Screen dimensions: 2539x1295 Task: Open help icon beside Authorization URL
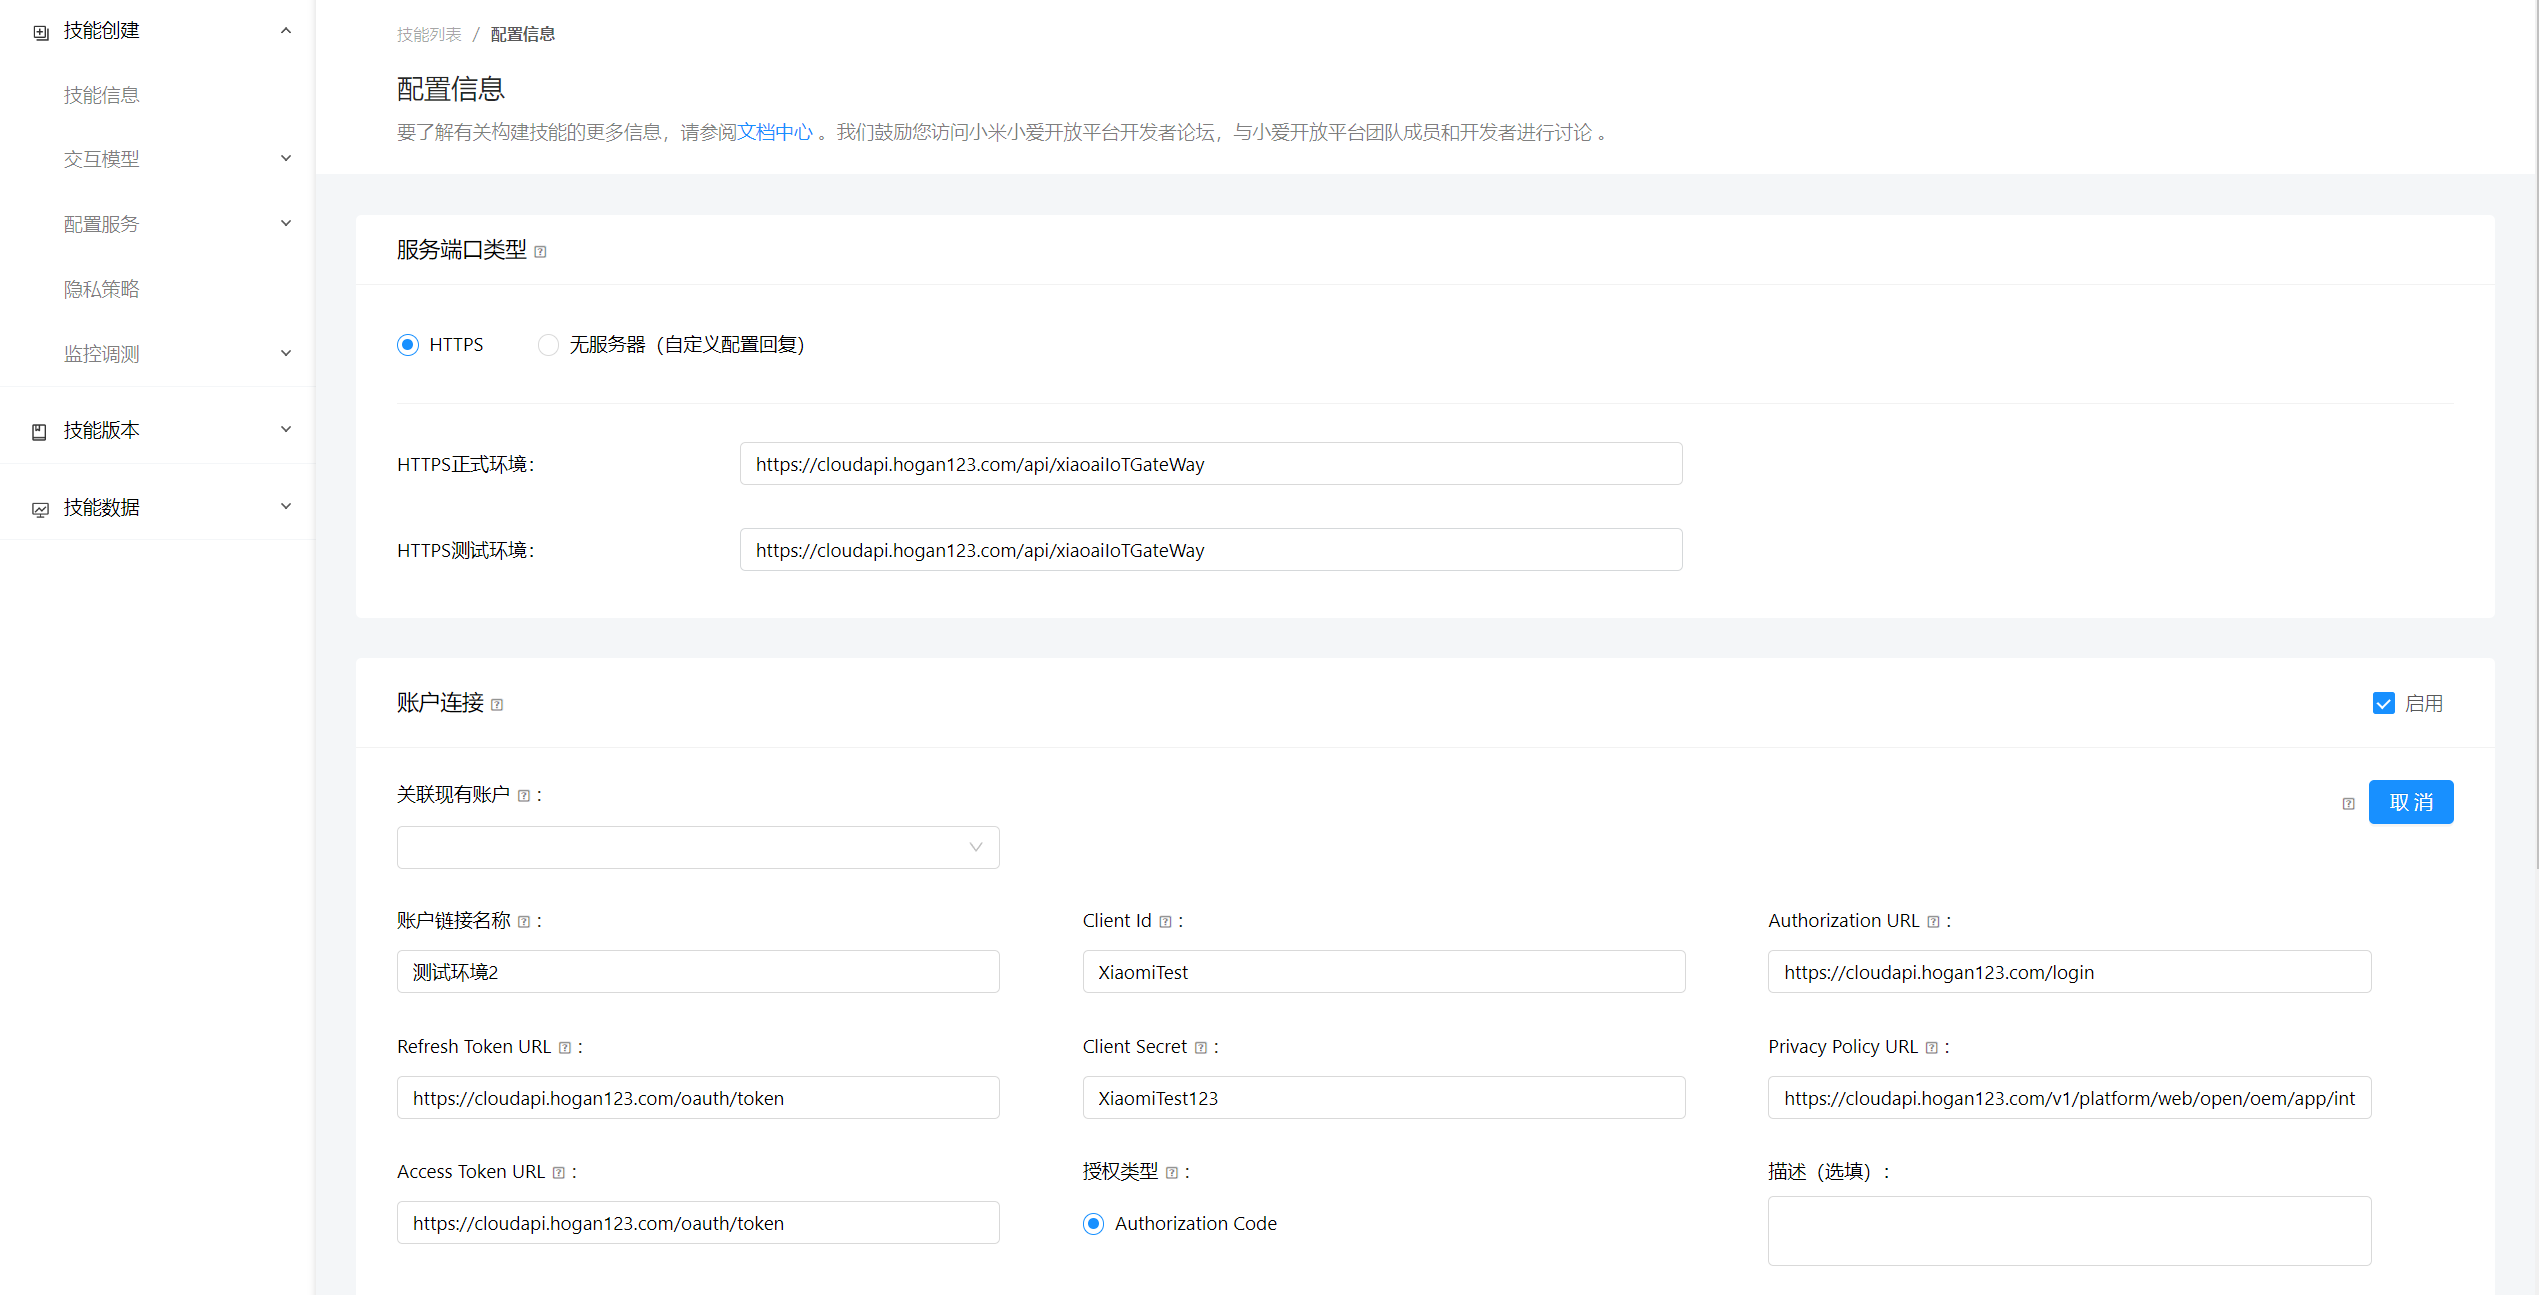coord(1933,921)
